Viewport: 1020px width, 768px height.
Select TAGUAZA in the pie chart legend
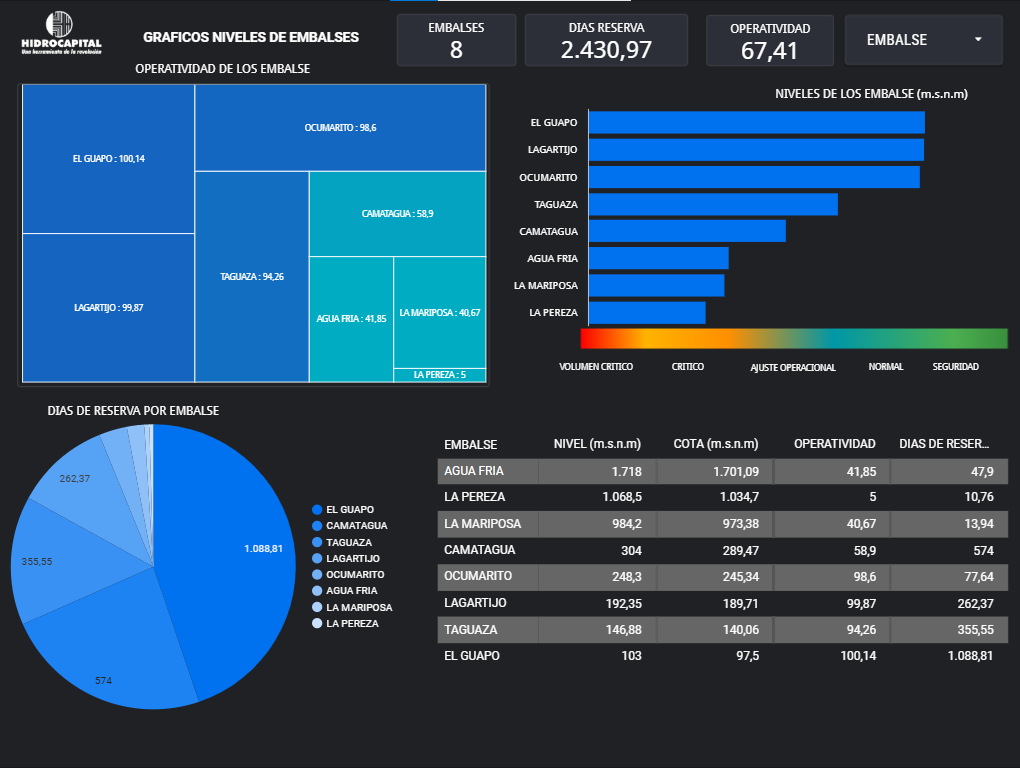348,542
